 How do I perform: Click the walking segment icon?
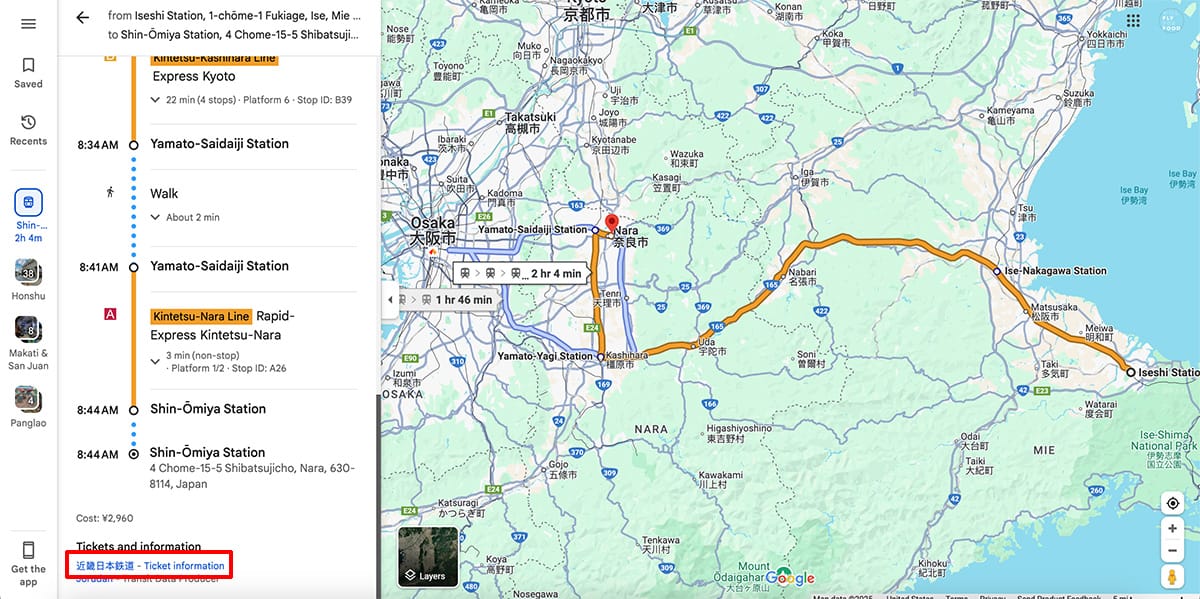coord(109,193)
